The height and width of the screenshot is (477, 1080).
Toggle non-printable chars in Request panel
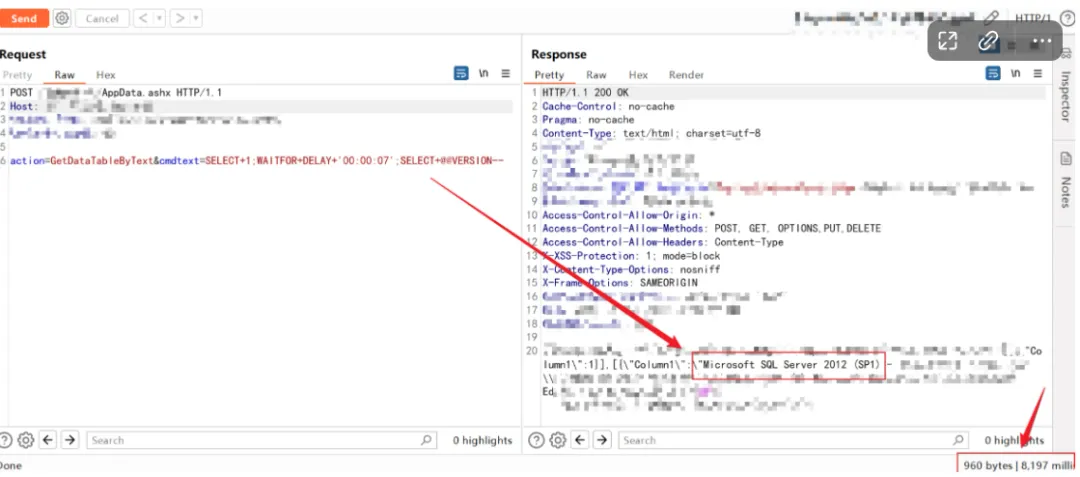484,74
